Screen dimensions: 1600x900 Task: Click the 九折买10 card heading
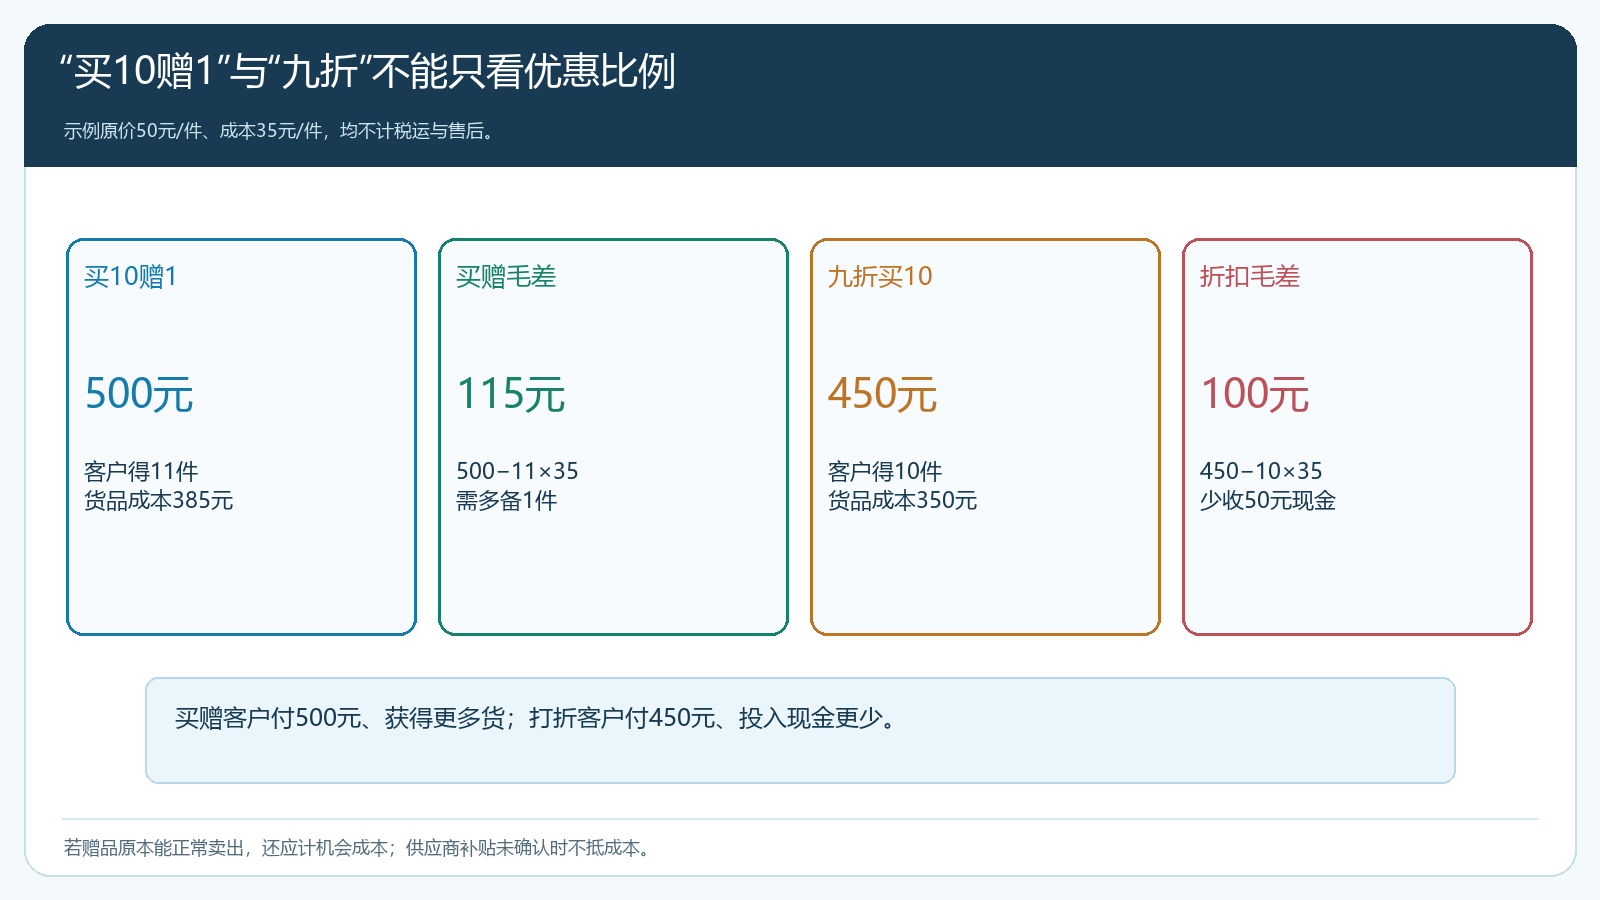coord(880,276)
